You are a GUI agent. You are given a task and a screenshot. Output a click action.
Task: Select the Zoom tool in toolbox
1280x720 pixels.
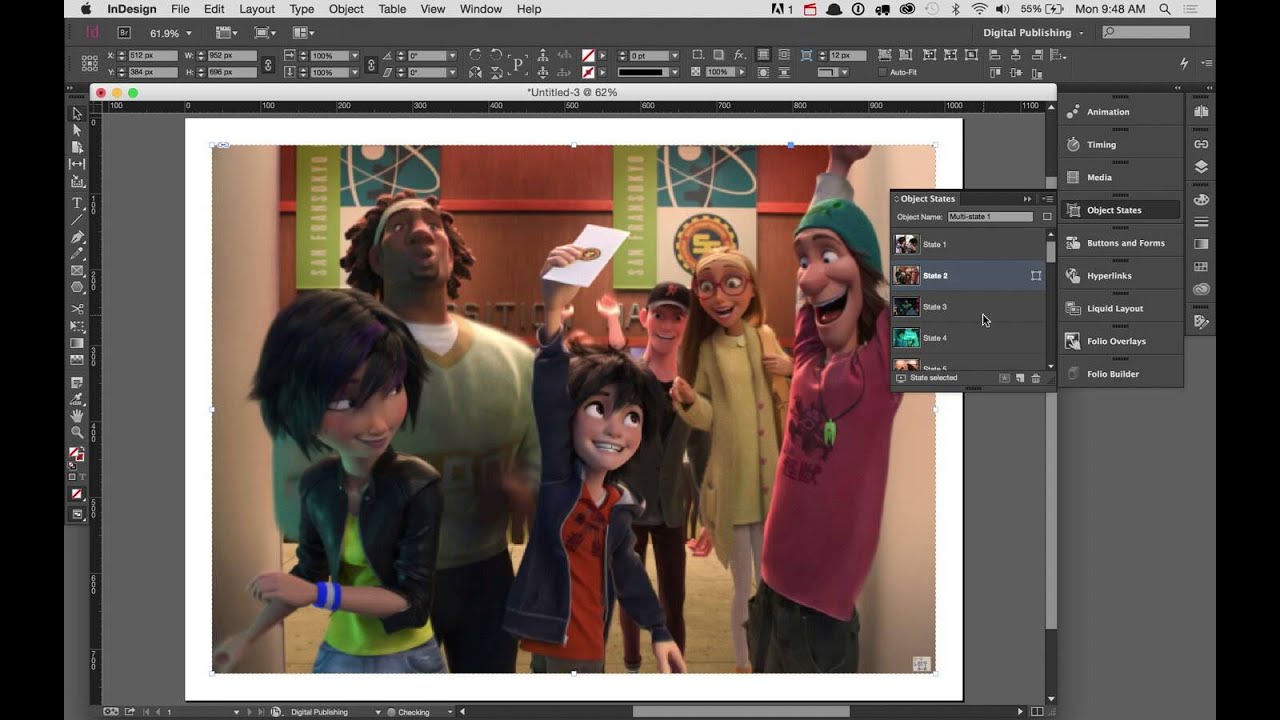[x=77, y=432]
